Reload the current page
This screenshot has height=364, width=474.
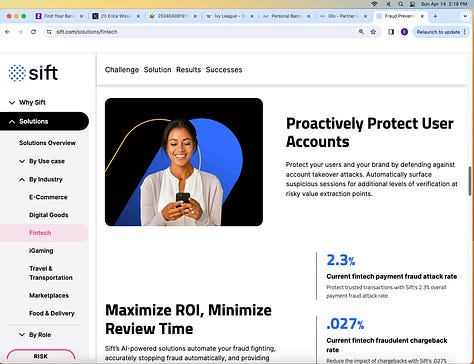coord(33,32)
